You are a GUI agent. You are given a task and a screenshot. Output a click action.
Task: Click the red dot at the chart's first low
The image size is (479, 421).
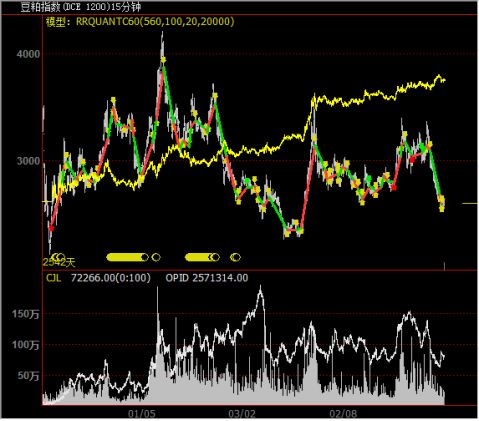click(x=51, y=228)
